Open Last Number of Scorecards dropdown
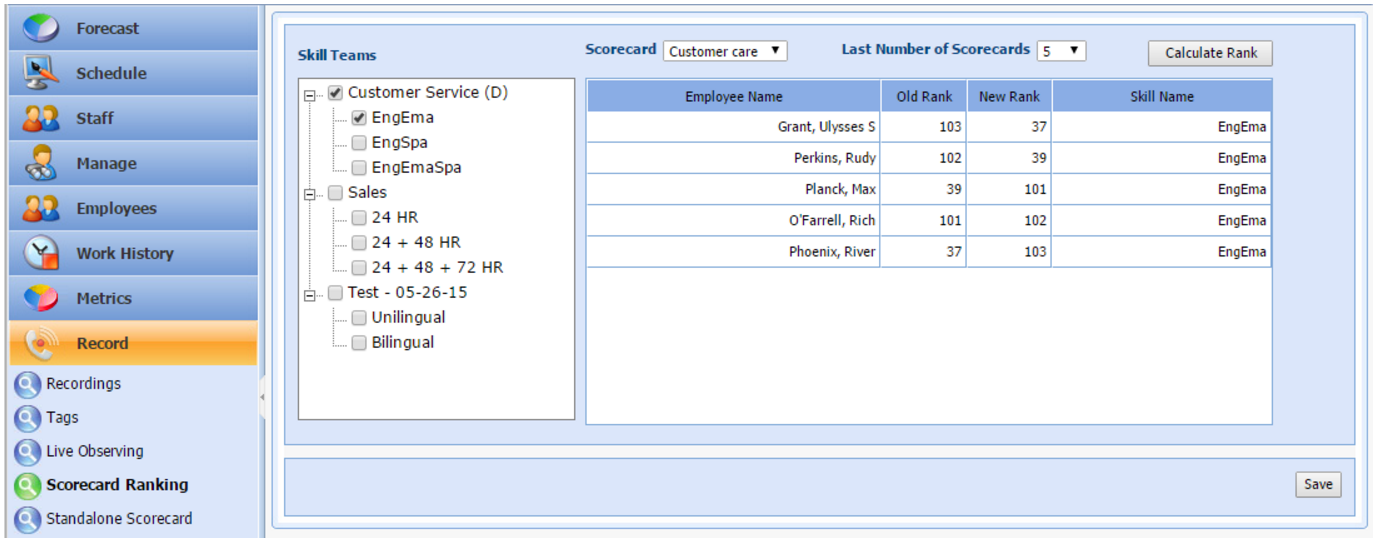This screenshot has width=1374, height=538. [1061, 51]
